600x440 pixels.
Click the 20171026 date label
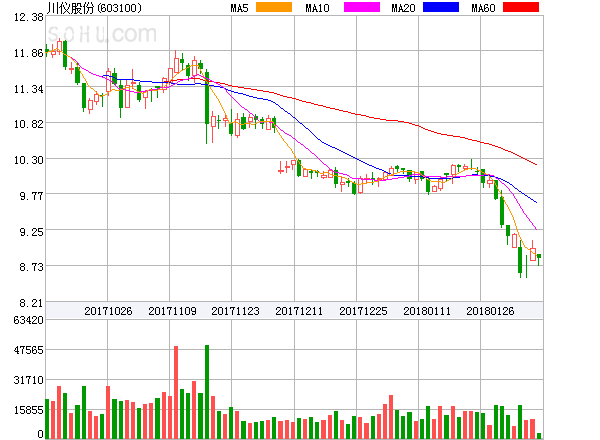point(108,311)
